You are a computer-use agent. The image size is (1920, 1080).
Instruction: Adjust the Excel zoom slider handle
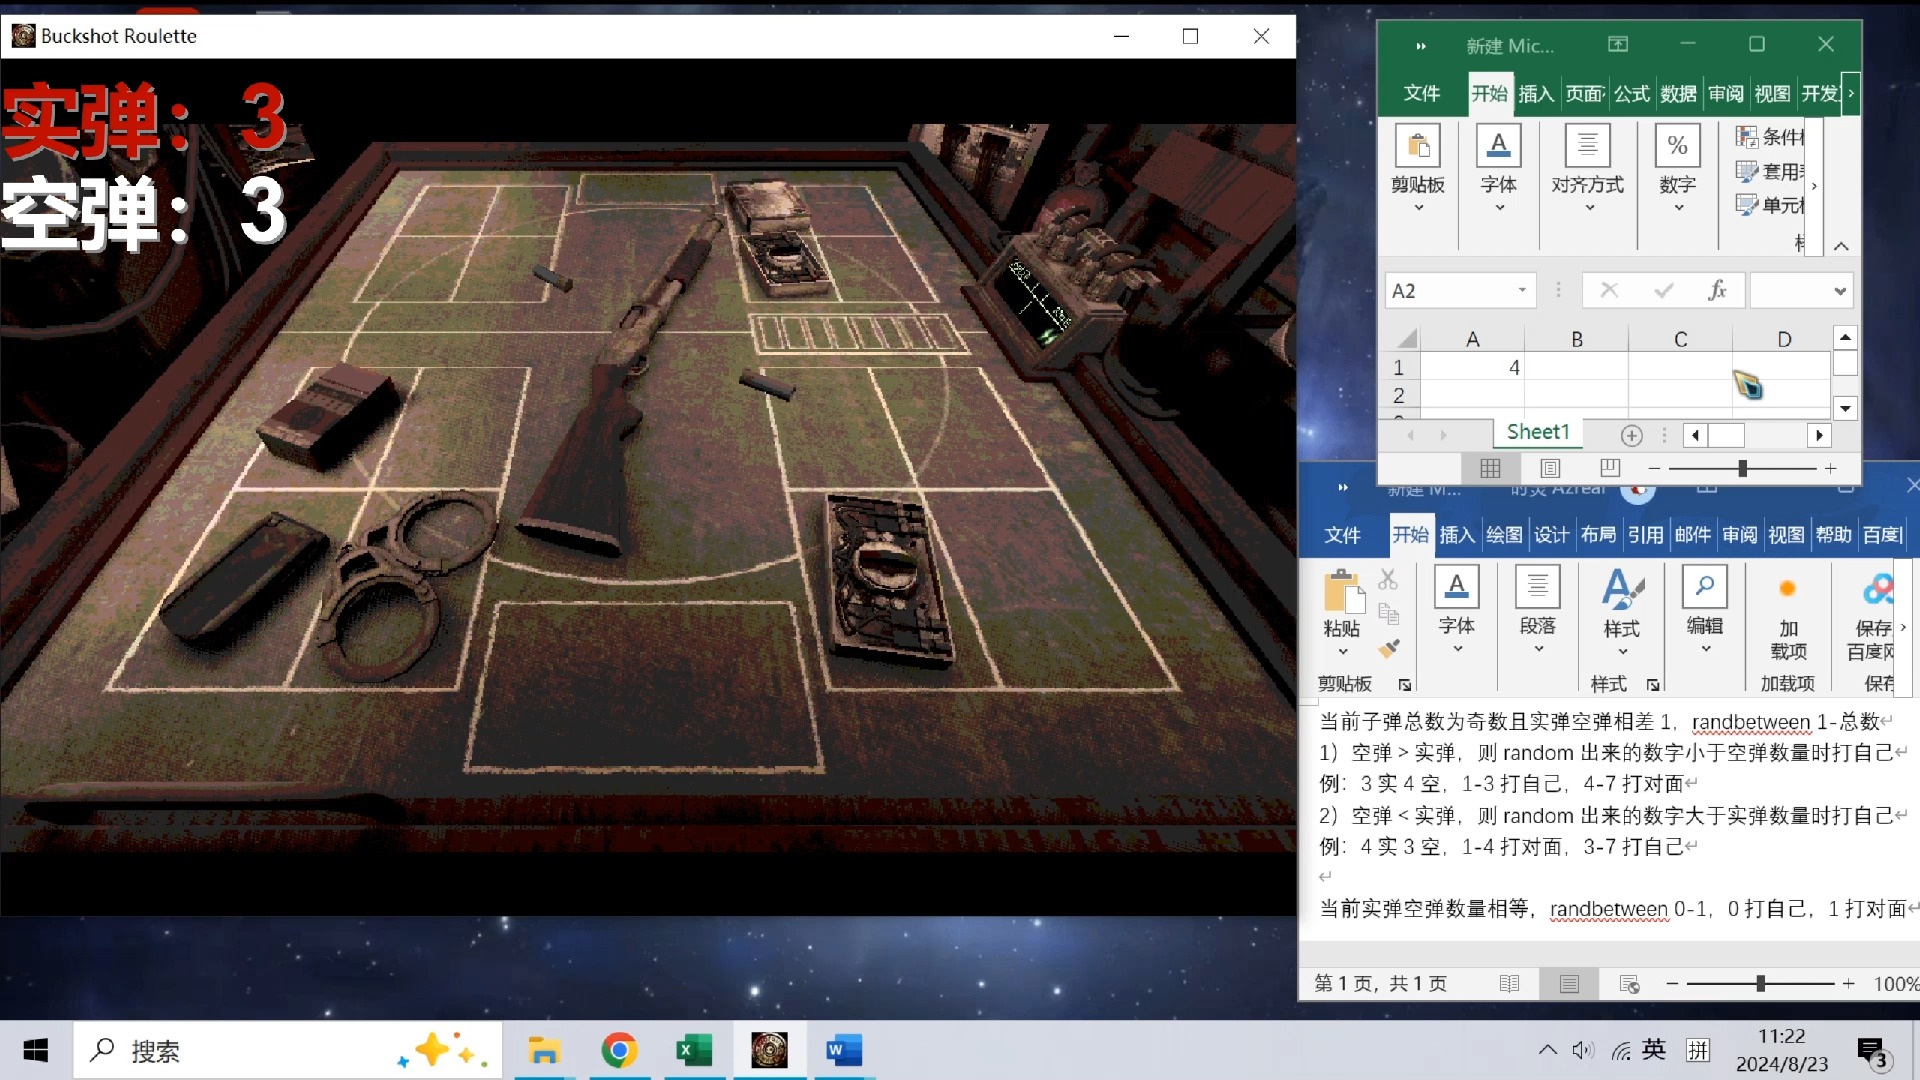click(x=1742, y=468)
